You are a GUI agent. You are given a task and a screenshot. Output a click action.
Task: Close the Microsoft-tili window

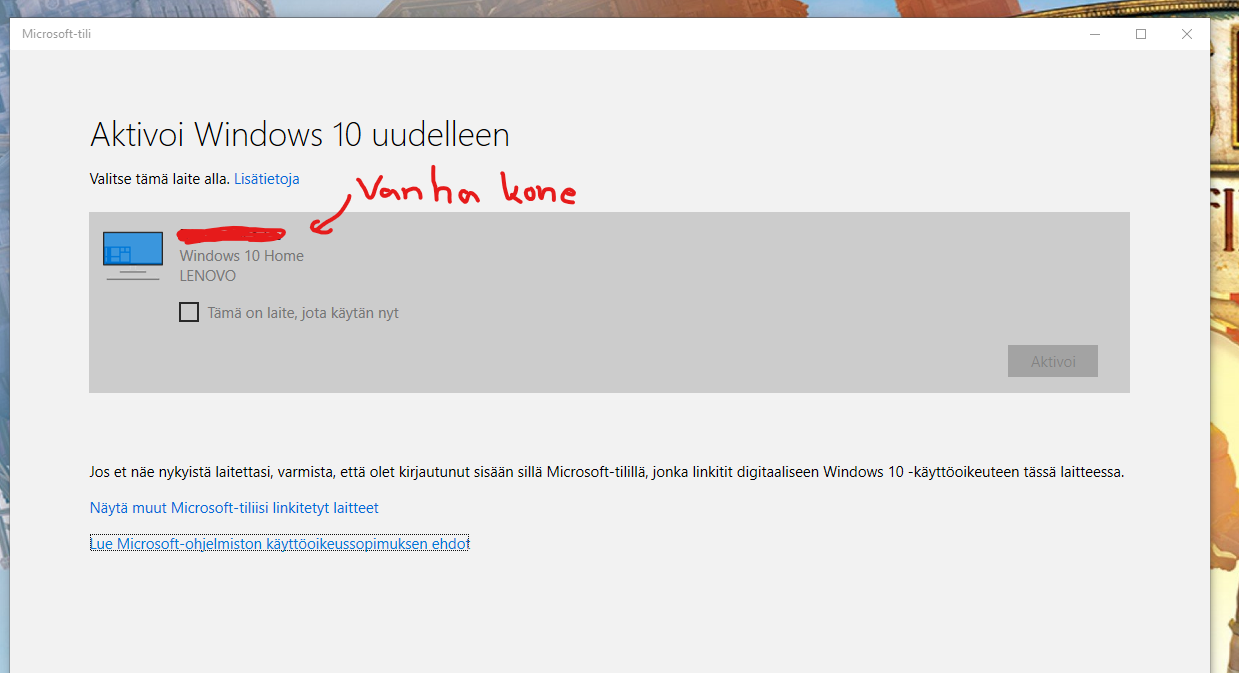pos(1187,34)
